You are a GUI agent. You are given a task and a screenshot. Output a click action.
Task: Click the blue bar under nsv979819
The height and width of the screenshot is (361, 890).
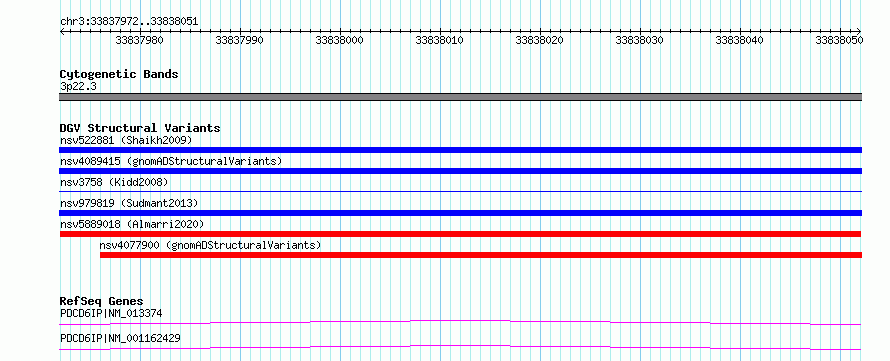[x=460, y=213]
